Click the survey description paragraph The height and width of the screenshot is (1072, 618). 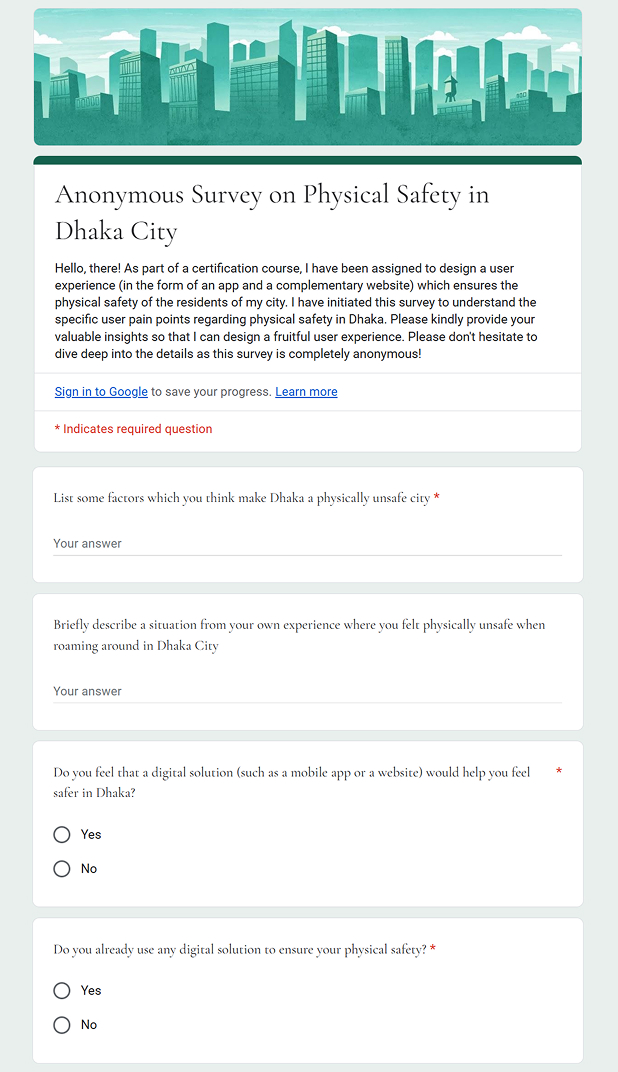pos(296,312)
